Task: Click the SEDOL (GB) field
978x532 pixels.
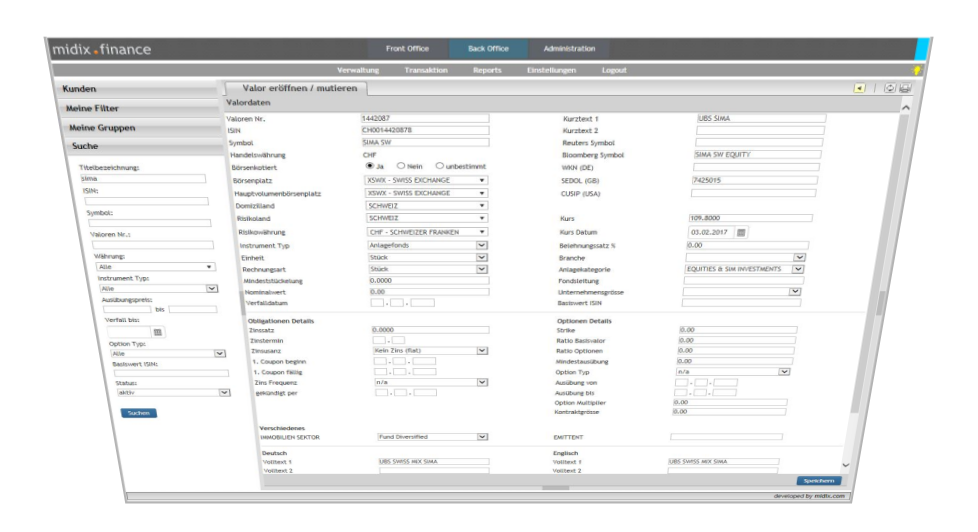Action: [x=755, y=180]
